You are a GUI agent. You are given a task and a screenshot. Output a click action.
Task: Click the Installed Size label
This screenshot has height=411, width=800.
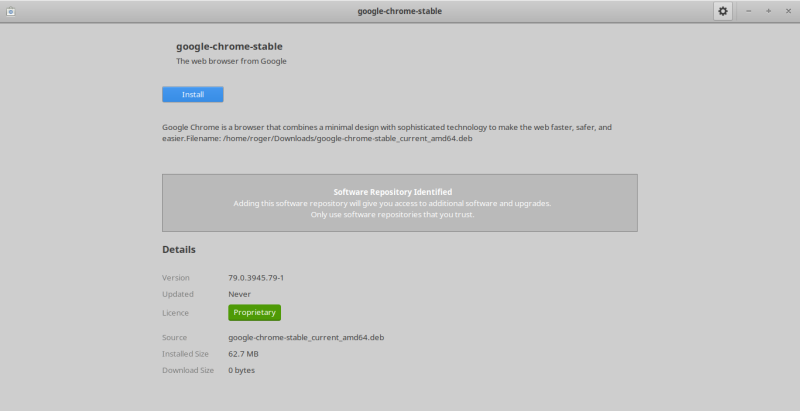[x=185, y=354]
